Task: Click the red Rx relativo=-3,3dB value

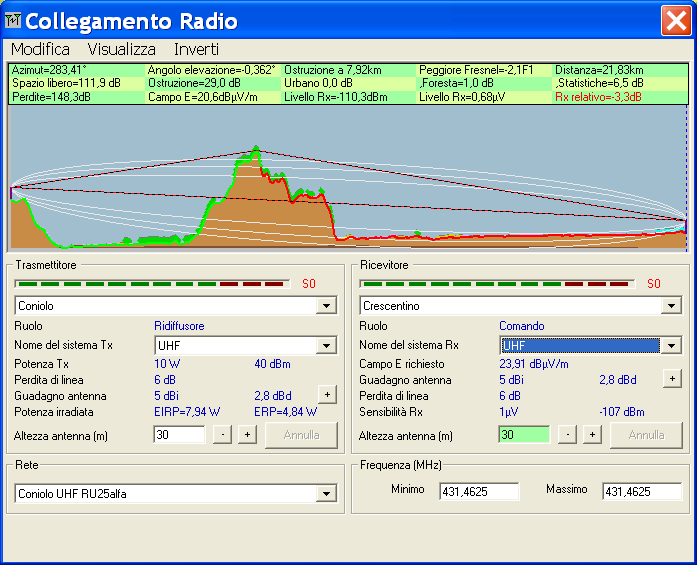Action: 598,97
